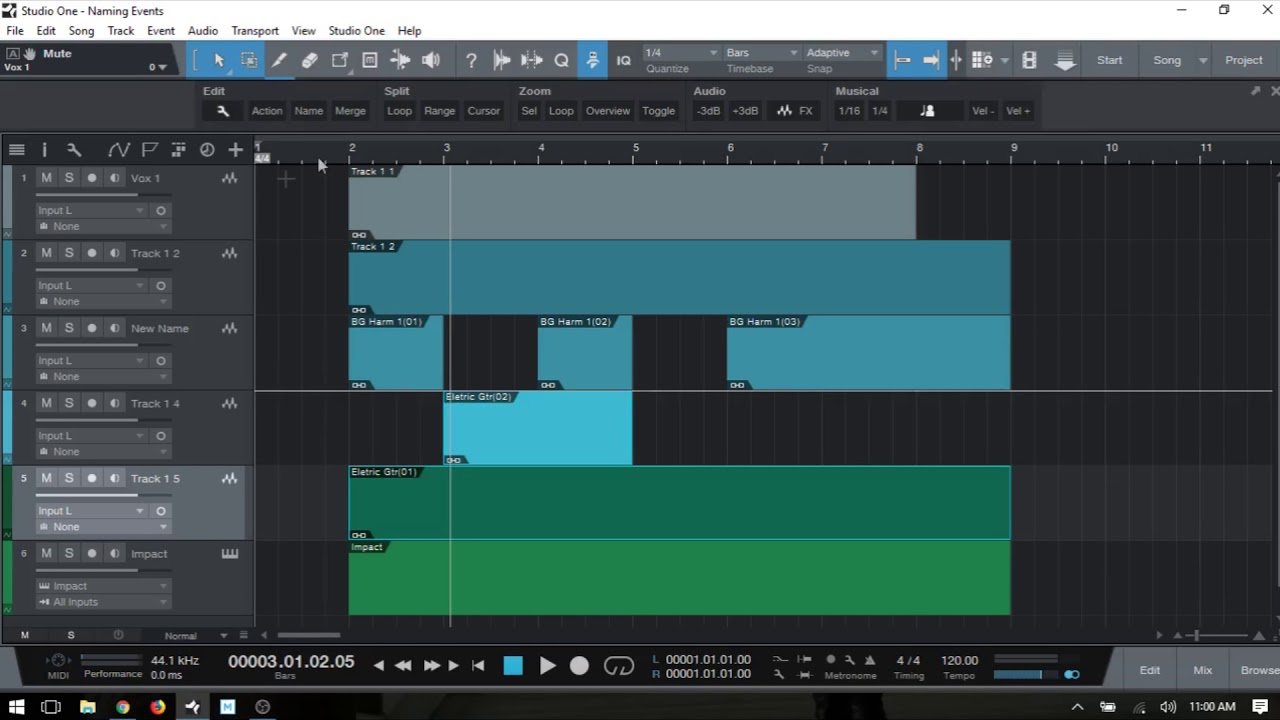1280x720 pixels.
Task: Click the Merge button
Action: [350, 111]
